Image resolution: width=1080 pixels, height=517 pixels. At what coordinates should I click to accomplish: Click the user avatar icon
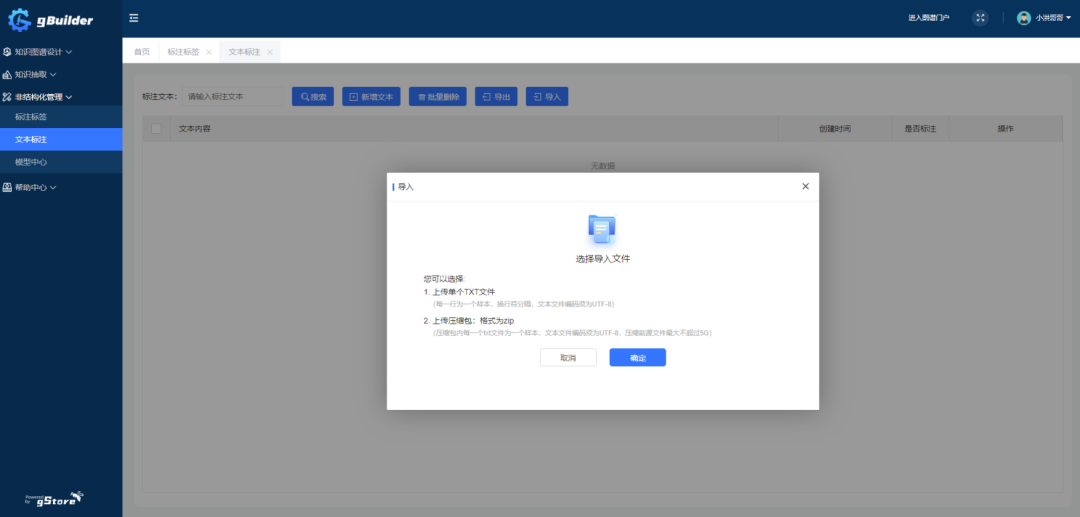point(1024,18)
